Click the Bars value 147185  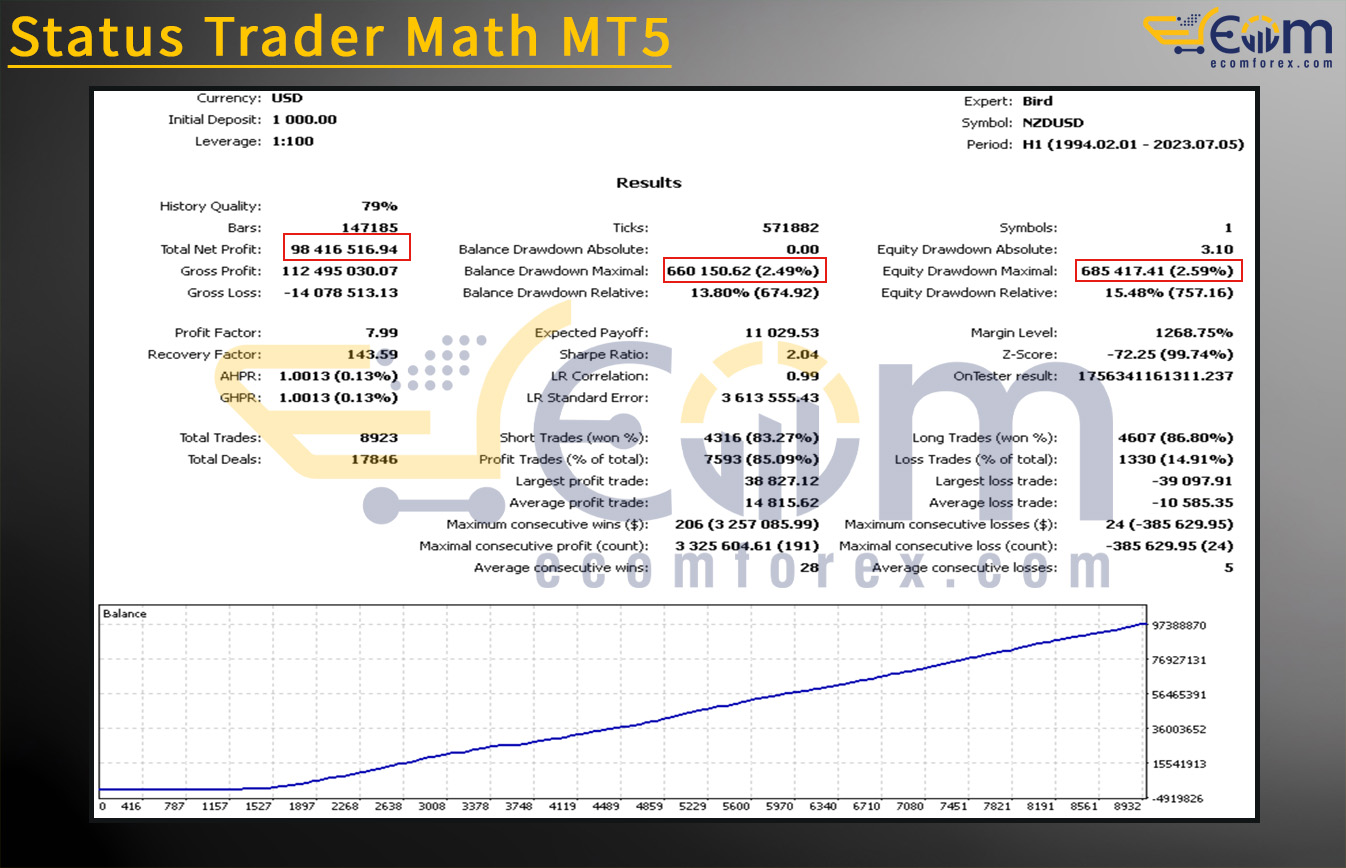[x=370, y=228]
